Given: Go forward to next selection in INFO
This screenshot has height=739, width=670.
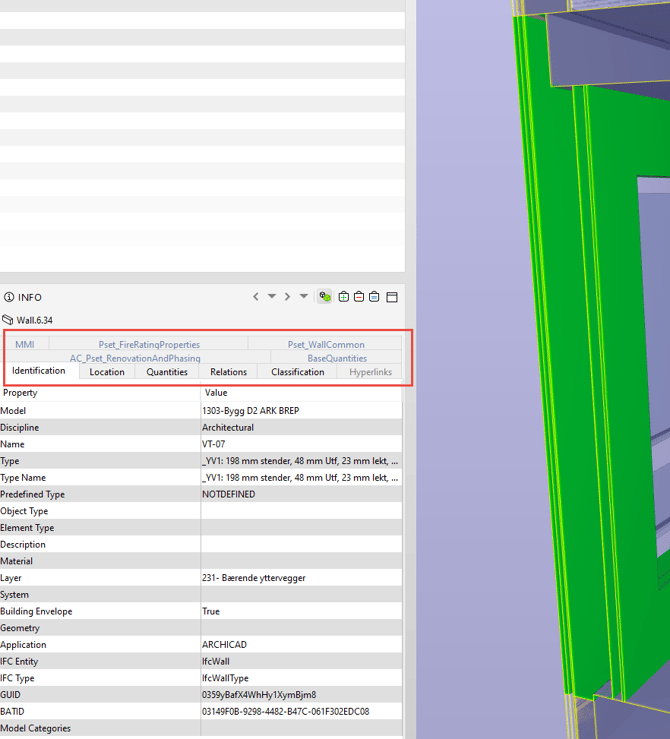Looking at the screenshot, I should point(287,296).
